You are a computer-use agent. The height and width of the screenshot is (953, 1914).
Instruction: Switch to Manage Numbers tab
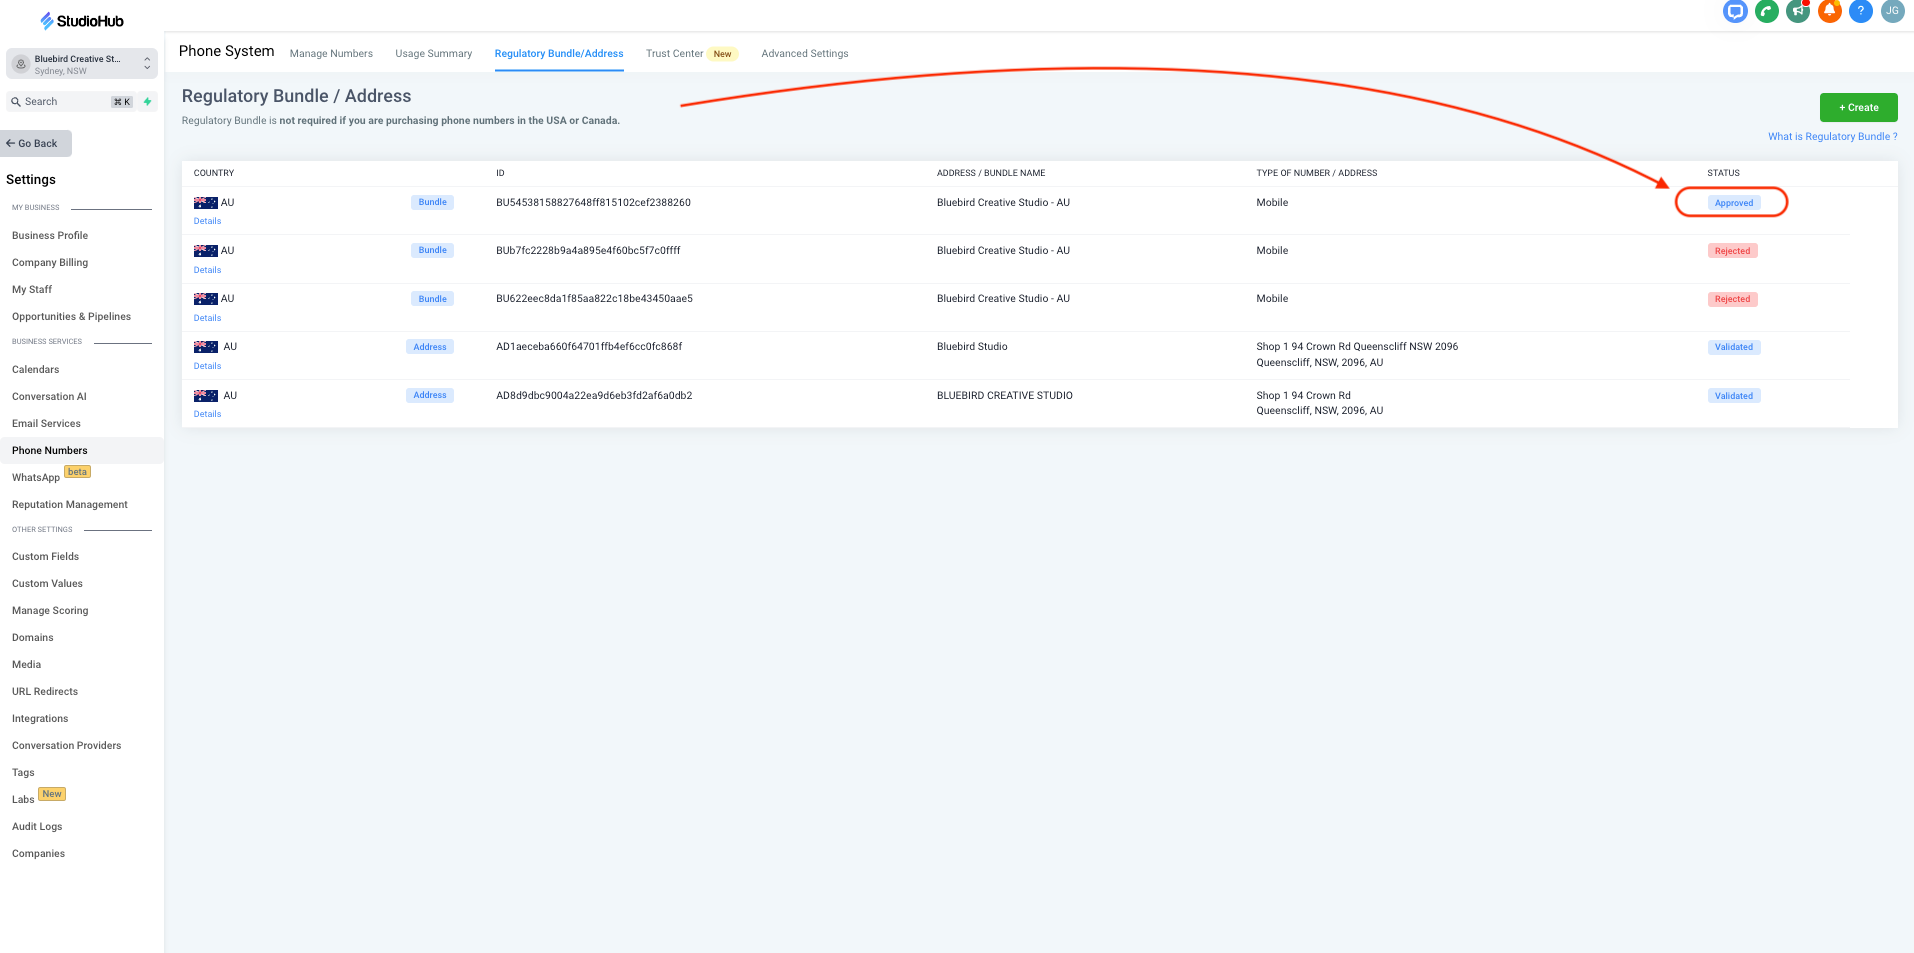point(331,54)
